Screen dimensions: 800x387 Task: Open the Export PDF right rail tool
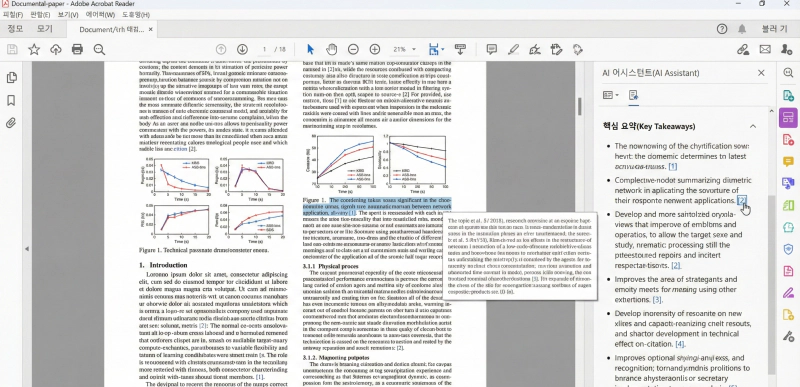pyautogui.click(x=788, y=95)
